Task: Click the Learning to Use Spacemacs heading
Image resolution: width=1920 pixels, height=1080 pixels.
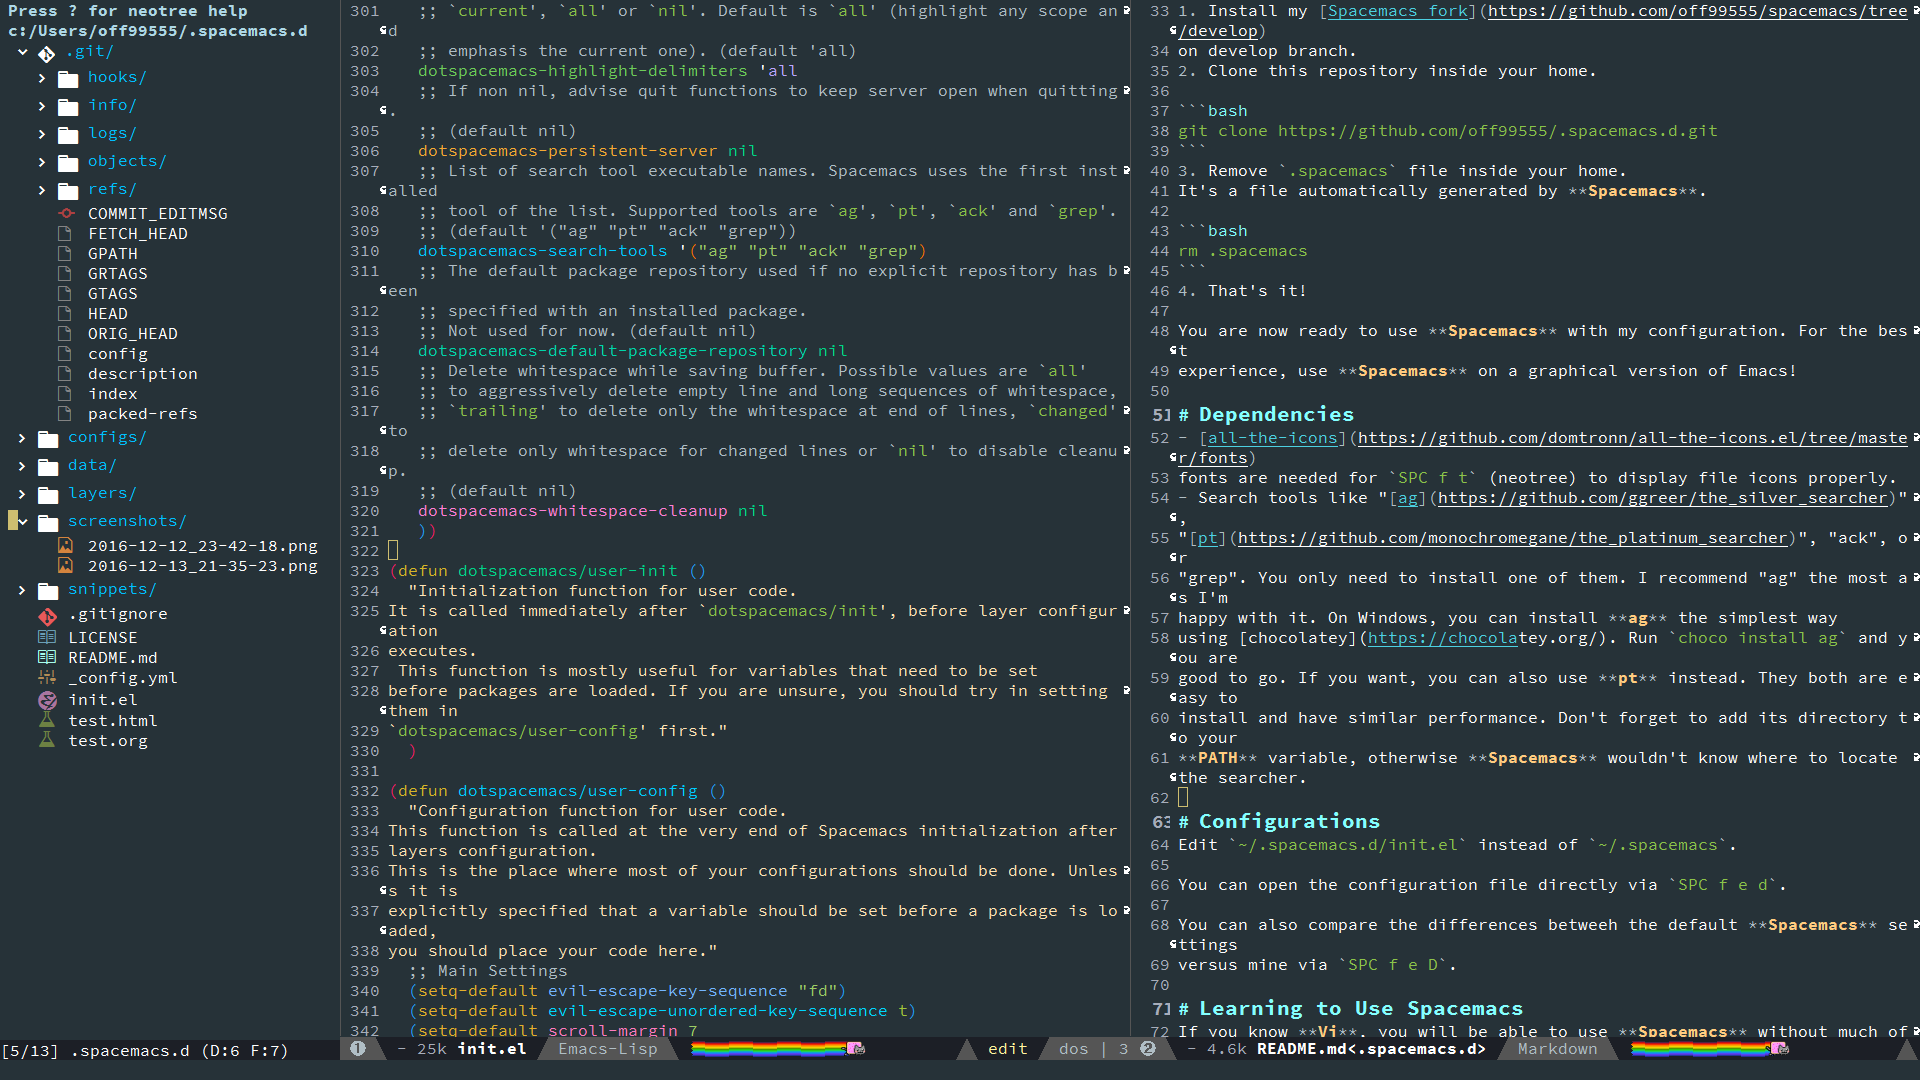Action: coord(1361,1008)
